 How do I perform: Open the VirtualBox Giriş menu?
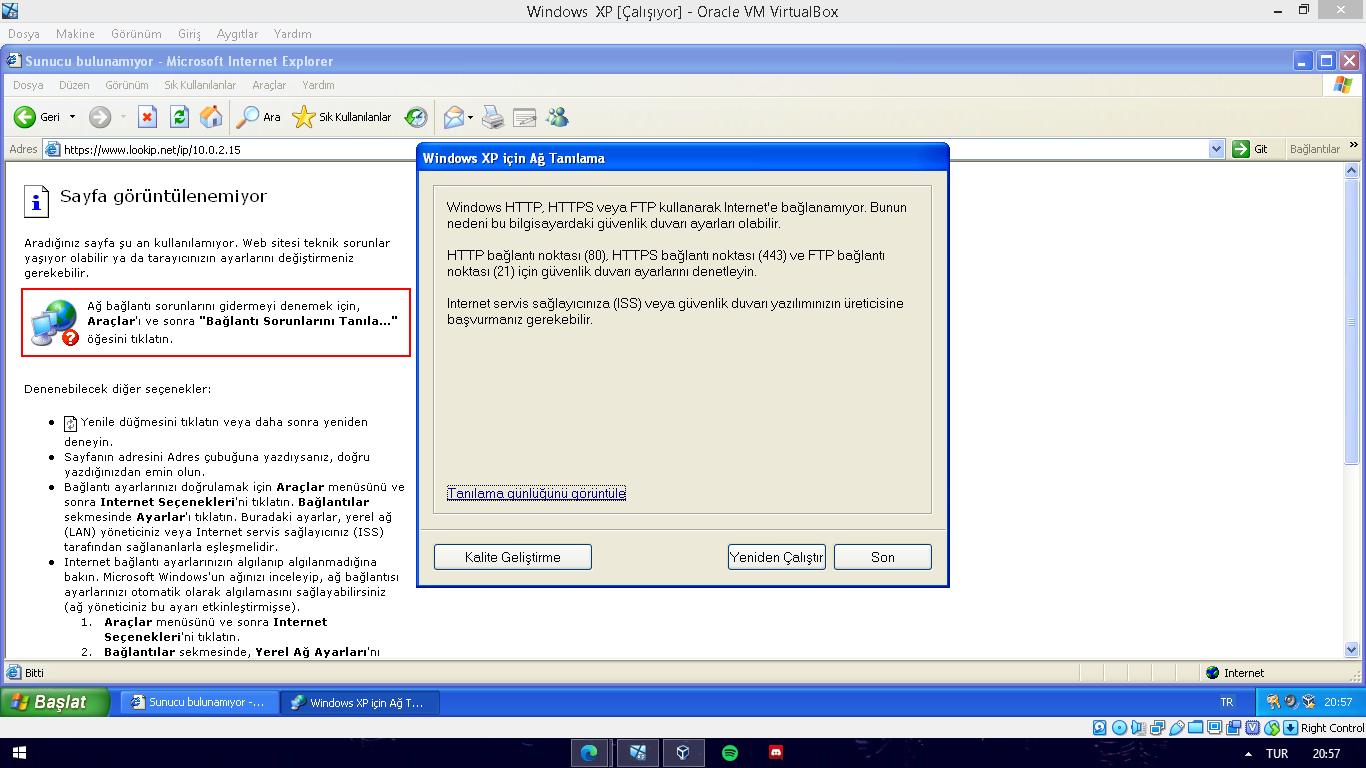pyautogui.click(x=188, y=34)
